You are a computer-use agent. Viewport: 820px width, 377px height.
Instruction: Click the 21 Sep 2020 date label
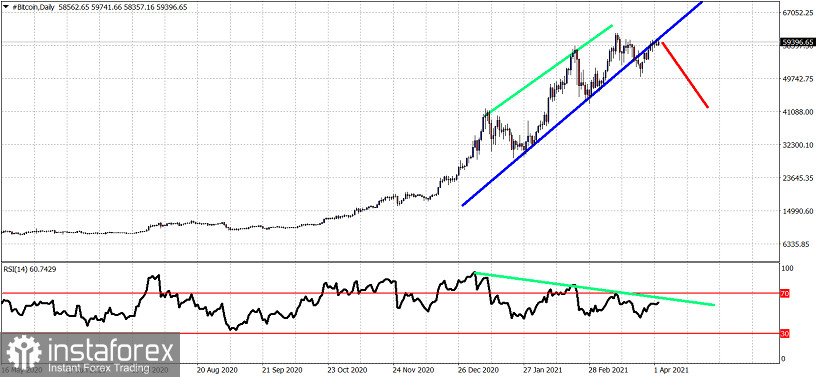[281, 369]
